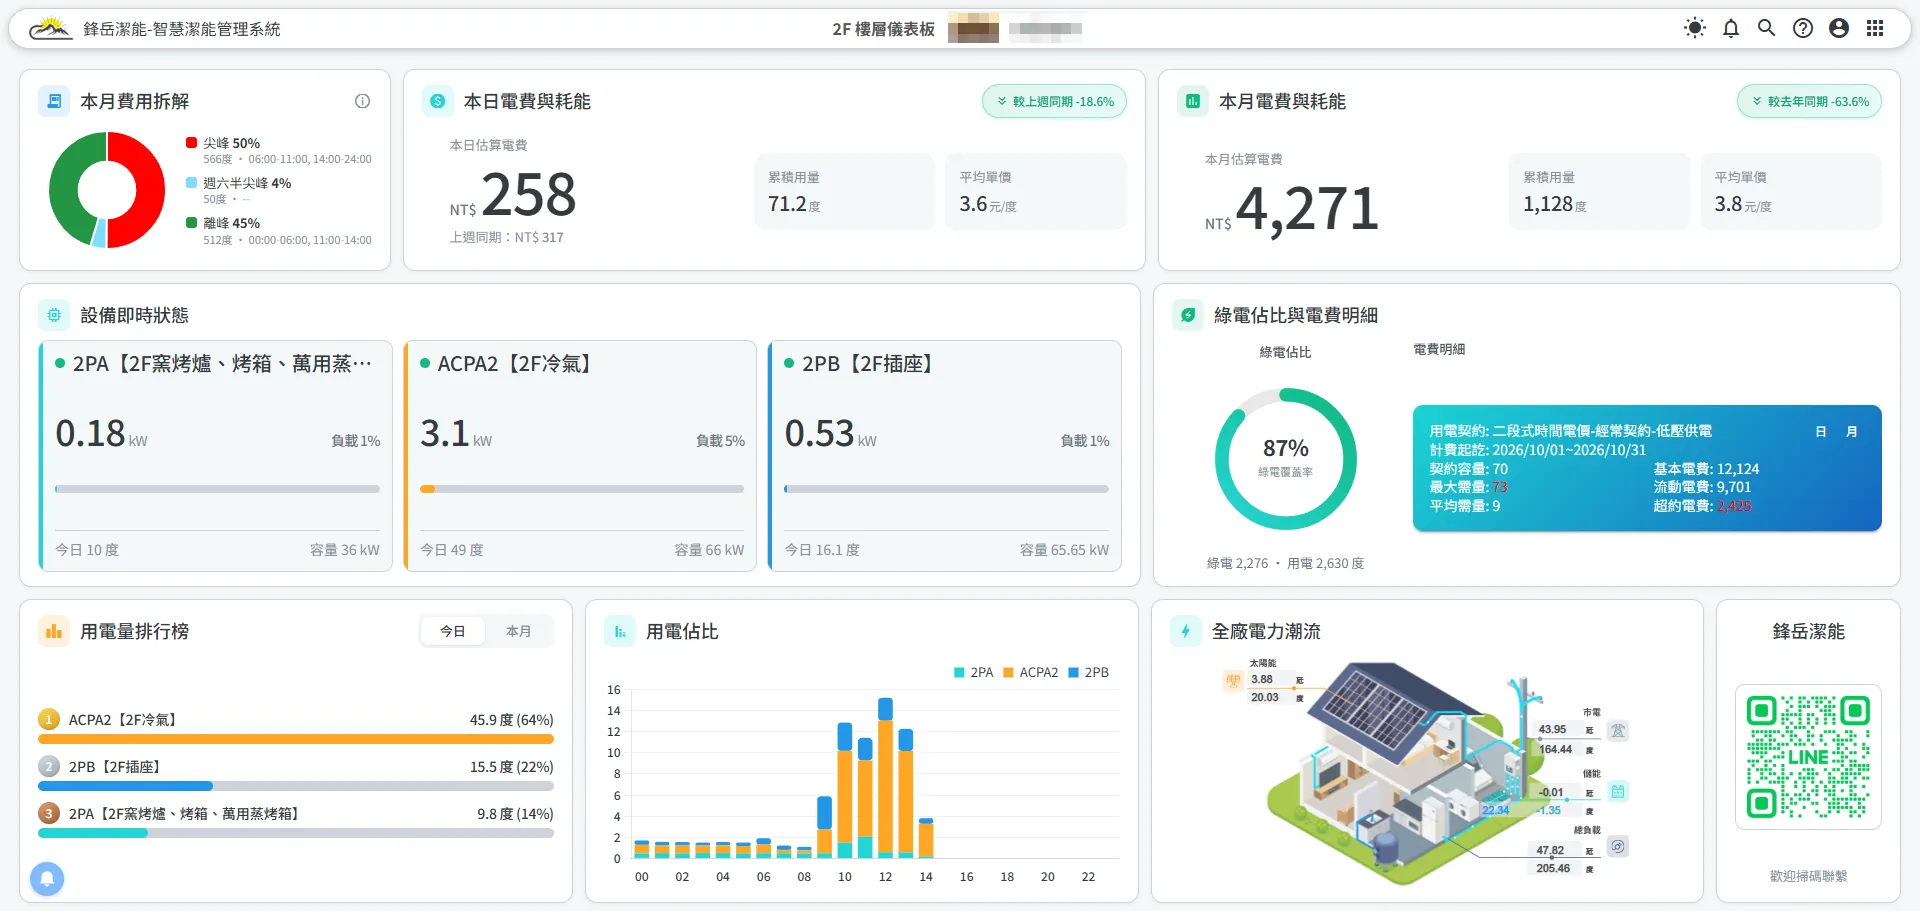The image size is (1920, 911).
Task: Toggle 2PA series in chart legend
Action: coord(974,672)
